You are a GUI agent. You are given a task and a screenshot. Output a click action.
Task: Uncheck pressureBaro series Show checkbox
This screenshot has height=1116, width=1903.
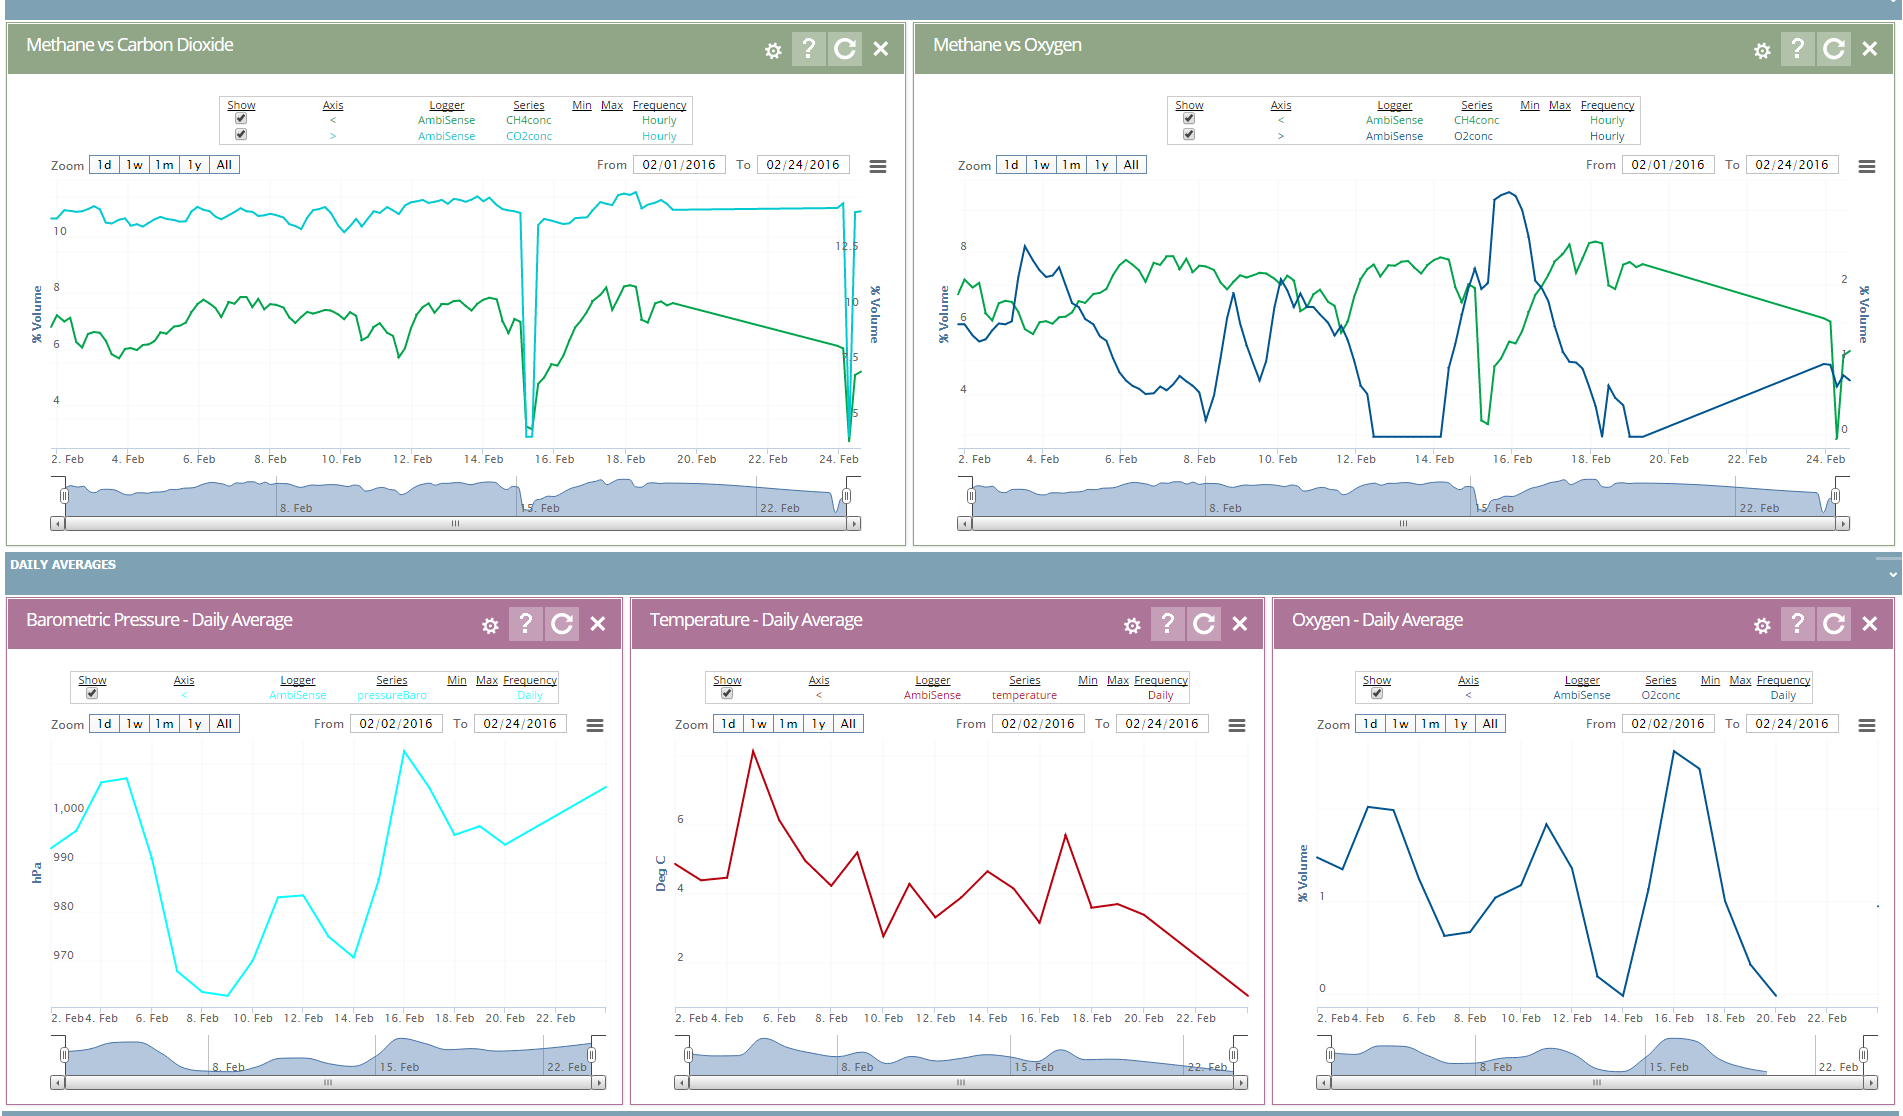(x=92, y=693)
